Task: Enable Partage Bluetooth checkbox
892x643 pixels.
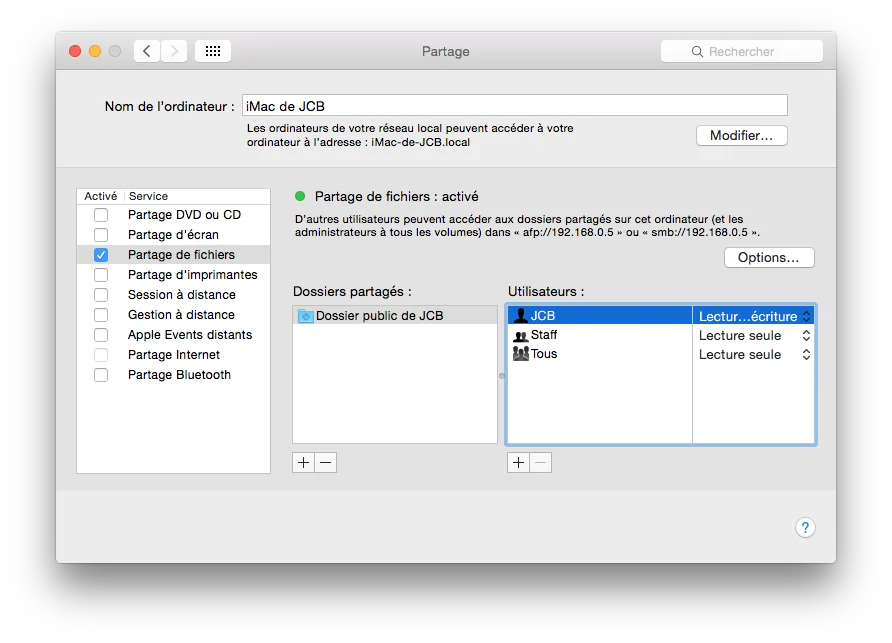Action: [101, 375]
